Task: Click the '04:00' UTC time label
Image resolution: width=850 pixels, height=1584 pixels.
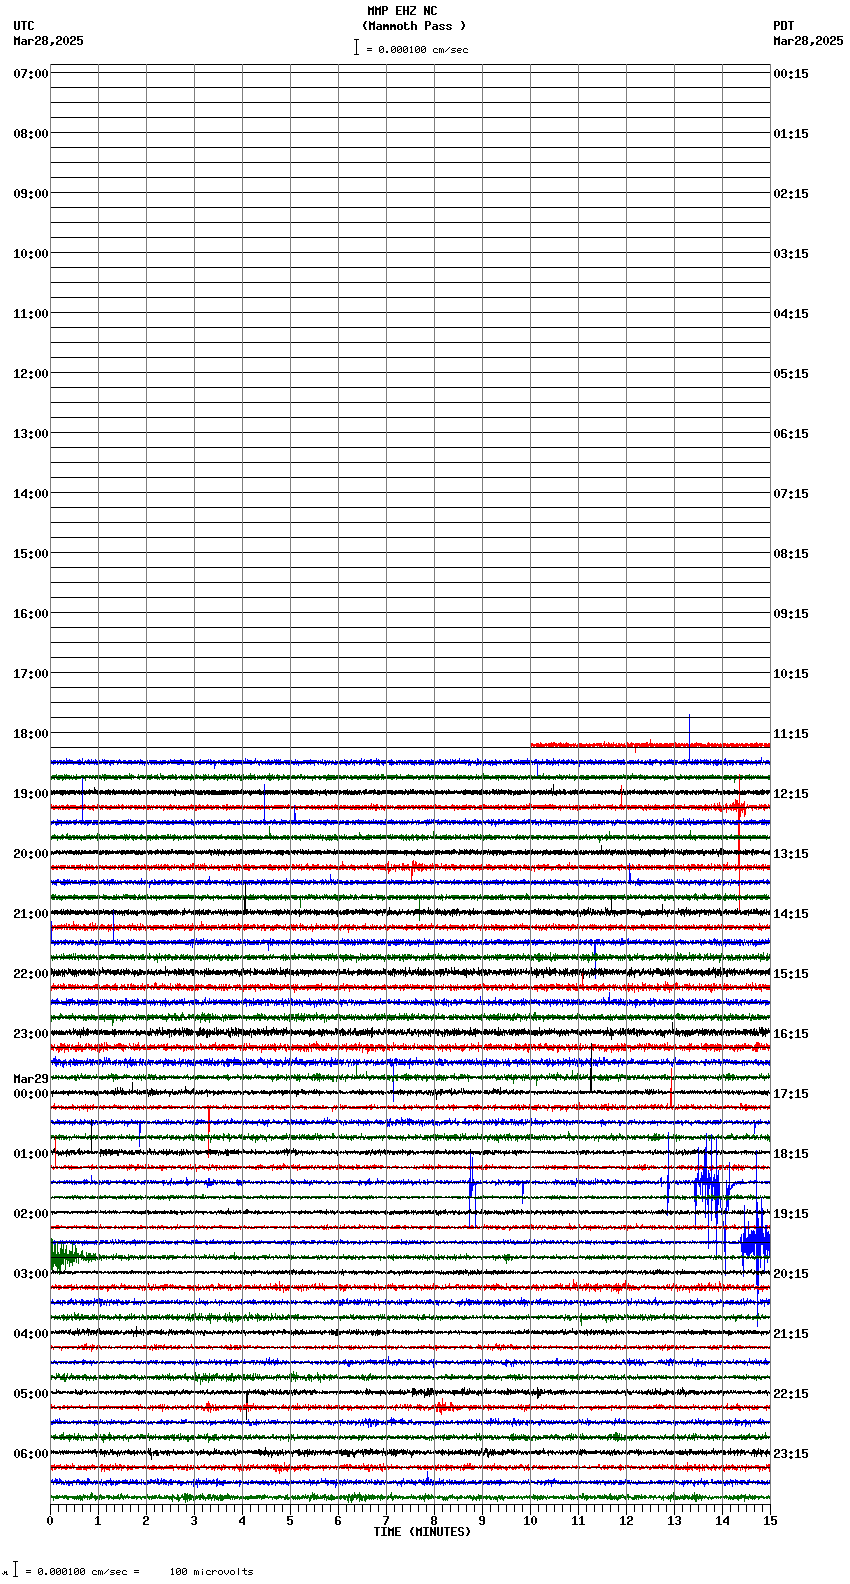Action: 31,1334
